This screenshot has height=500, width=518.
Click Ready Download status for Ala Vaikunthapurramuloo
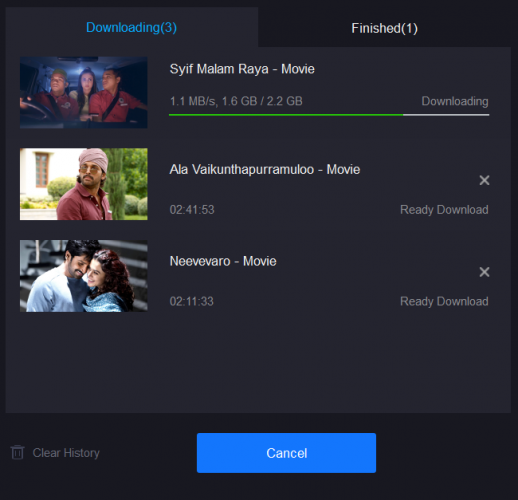(x=444, y=210)
